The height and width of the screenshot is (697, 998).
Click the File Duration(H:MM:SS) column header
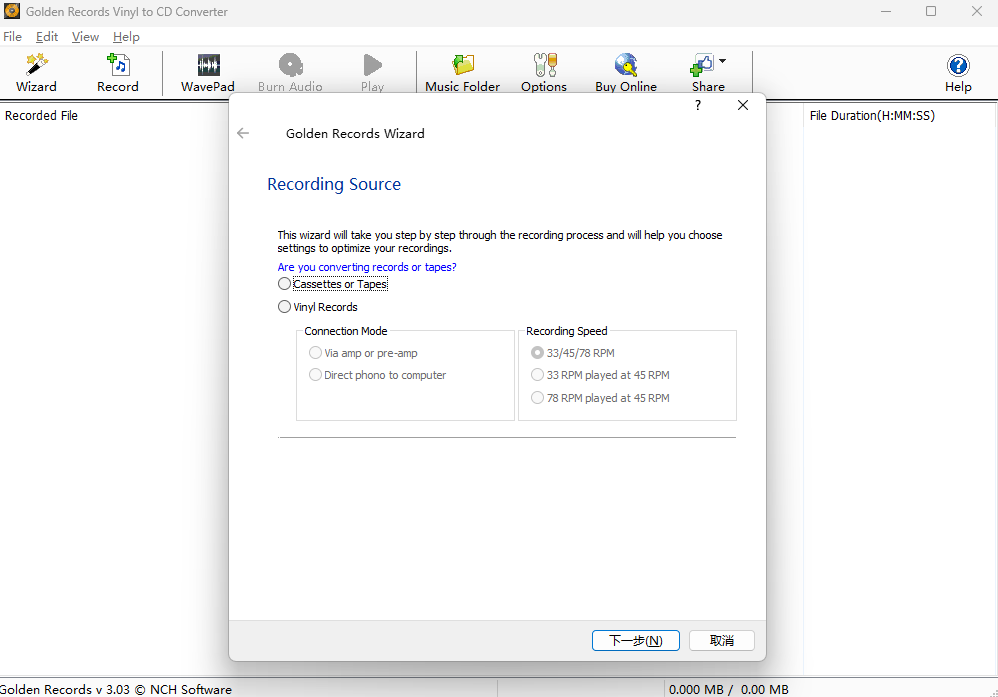coord(872,116)
